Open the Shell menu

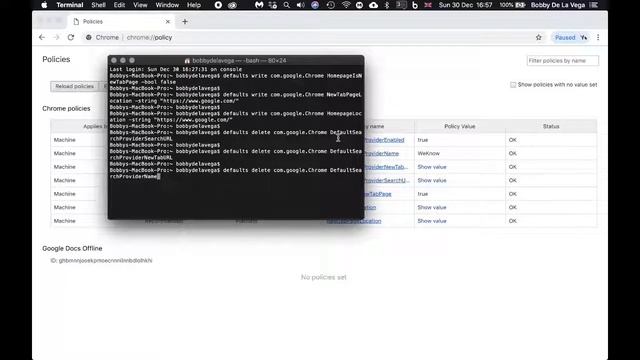pyautogui.click(x=98, y=5)
